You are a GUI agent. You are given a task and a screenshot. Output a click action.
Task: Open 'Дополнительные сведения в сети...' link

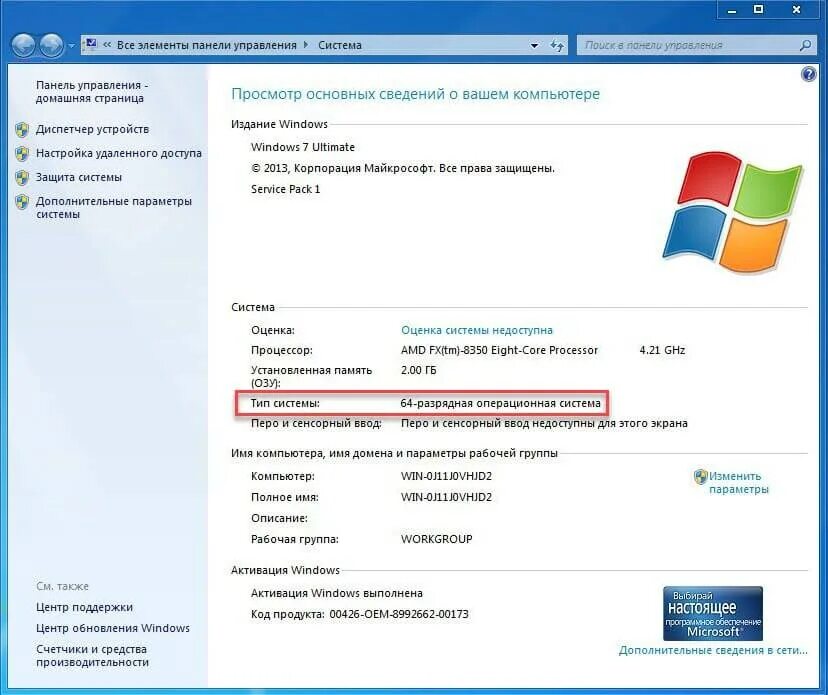(713, 650)
